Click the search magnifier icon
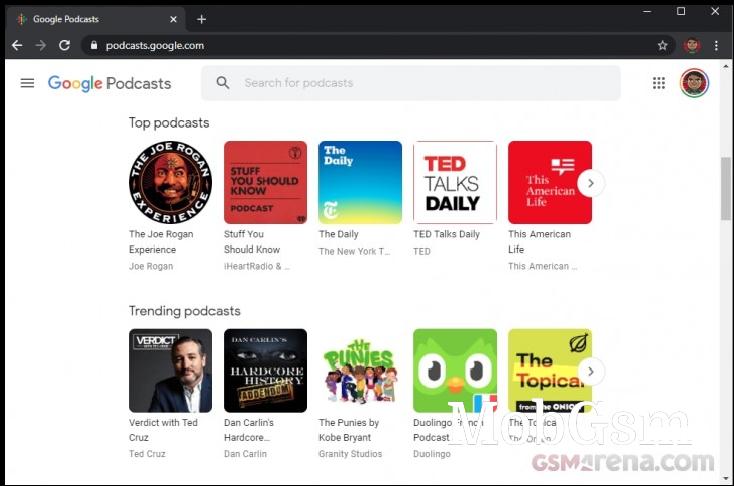 223,83
